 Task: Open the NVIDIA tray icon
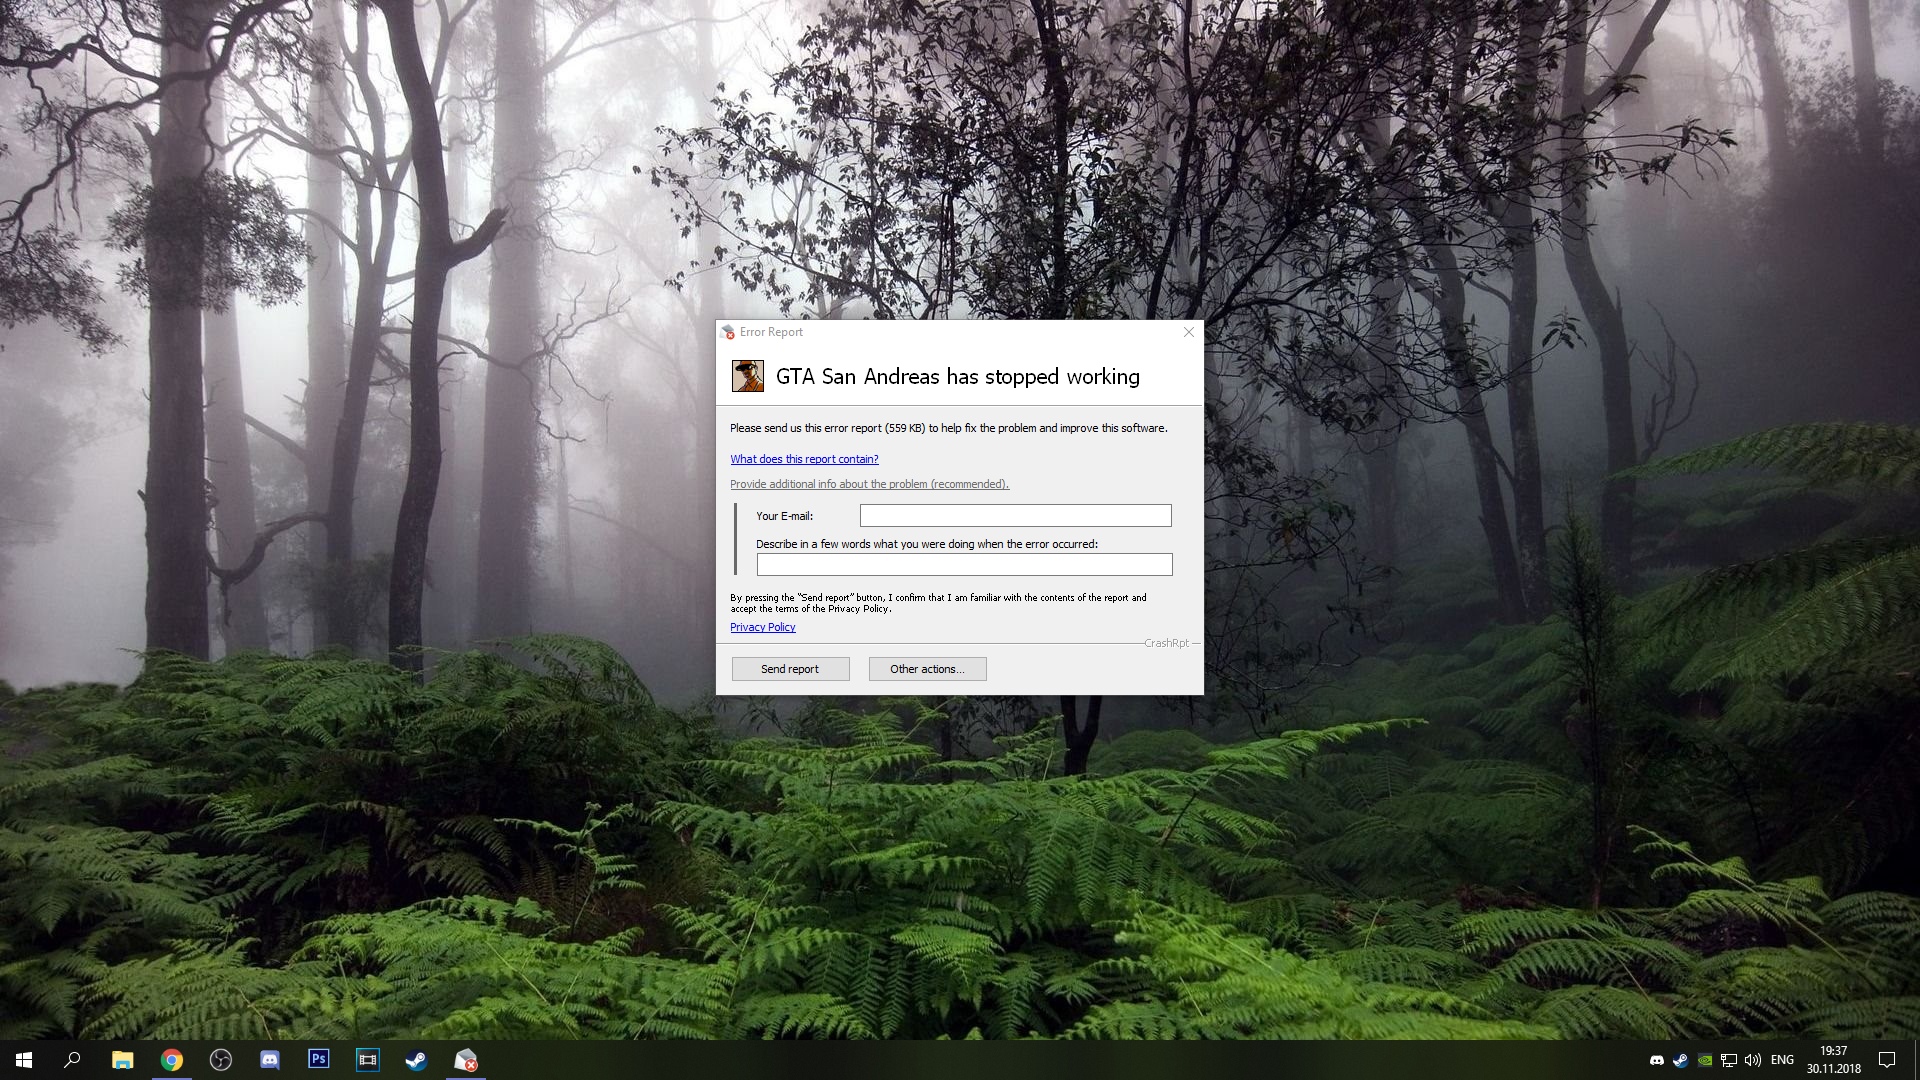(1704, 1060)
